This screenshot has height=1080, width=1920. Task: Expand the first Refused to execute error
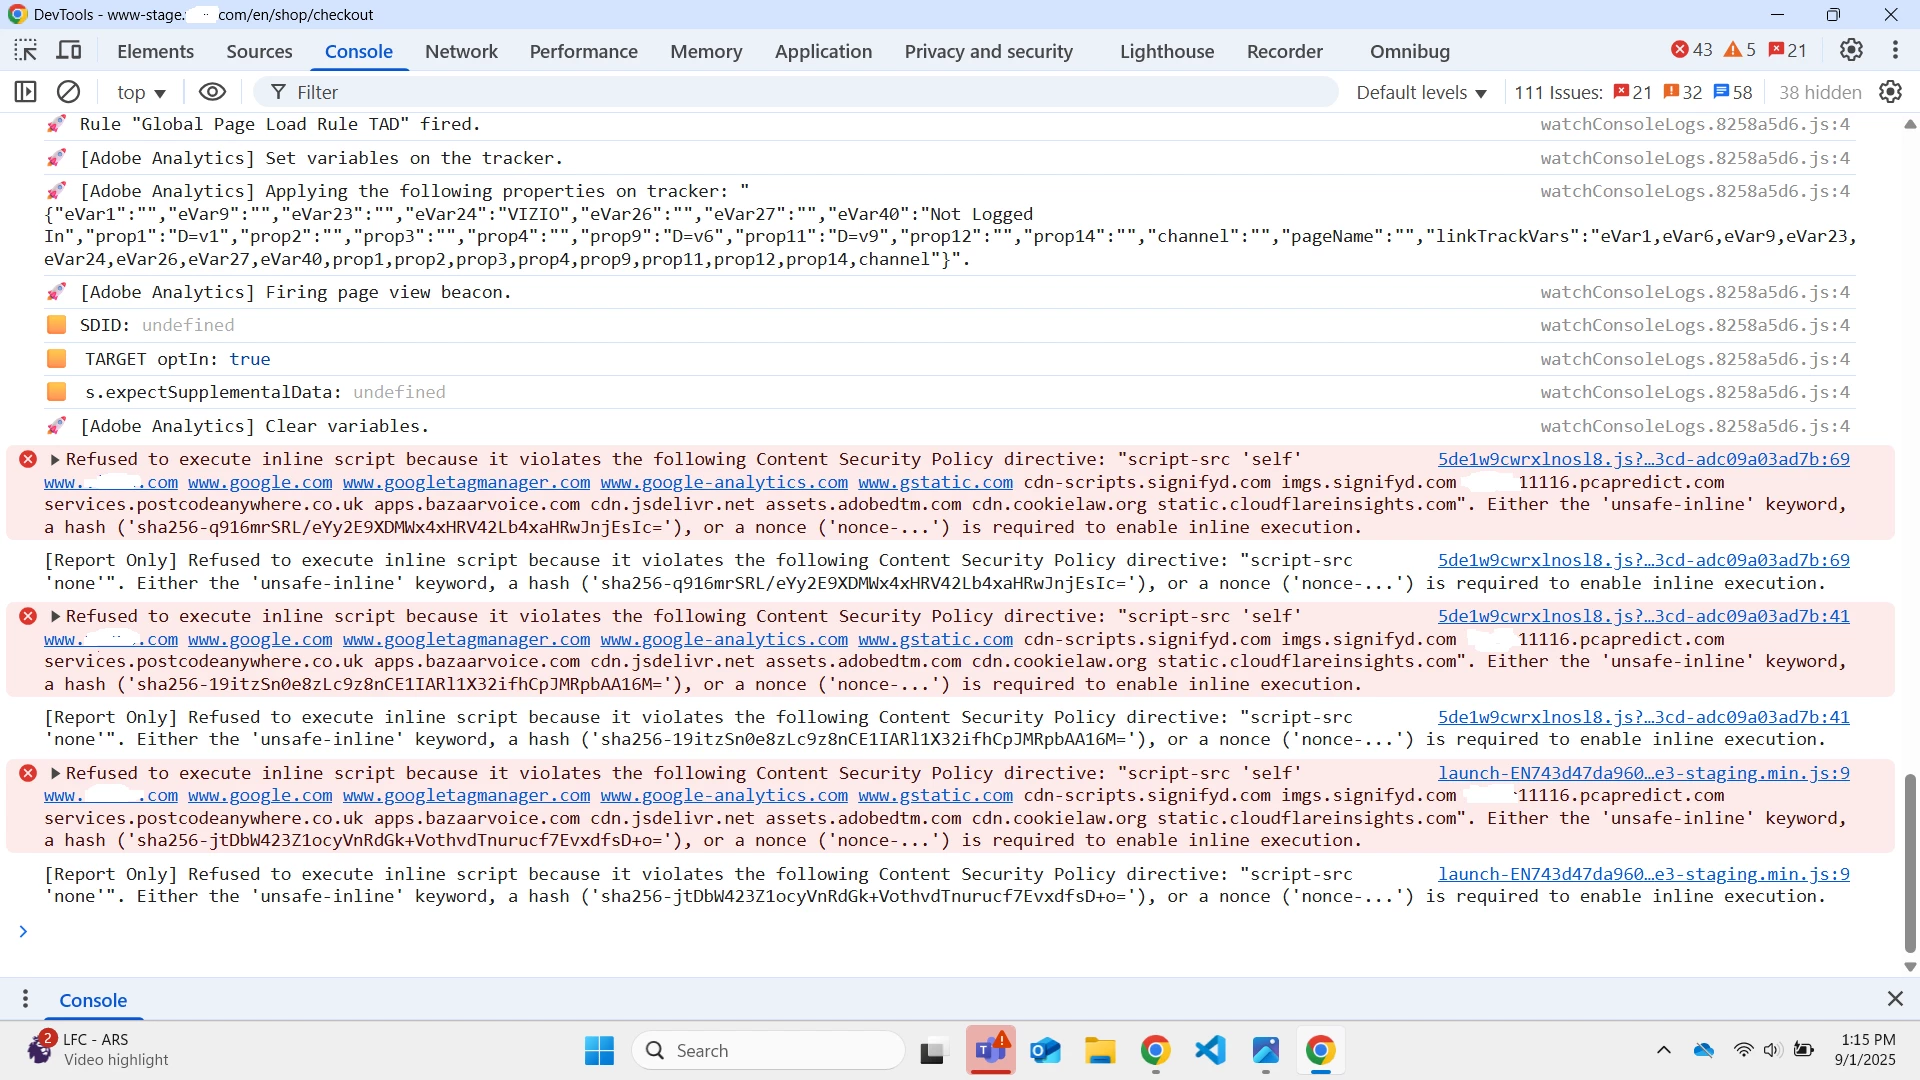tap(56, 460)
